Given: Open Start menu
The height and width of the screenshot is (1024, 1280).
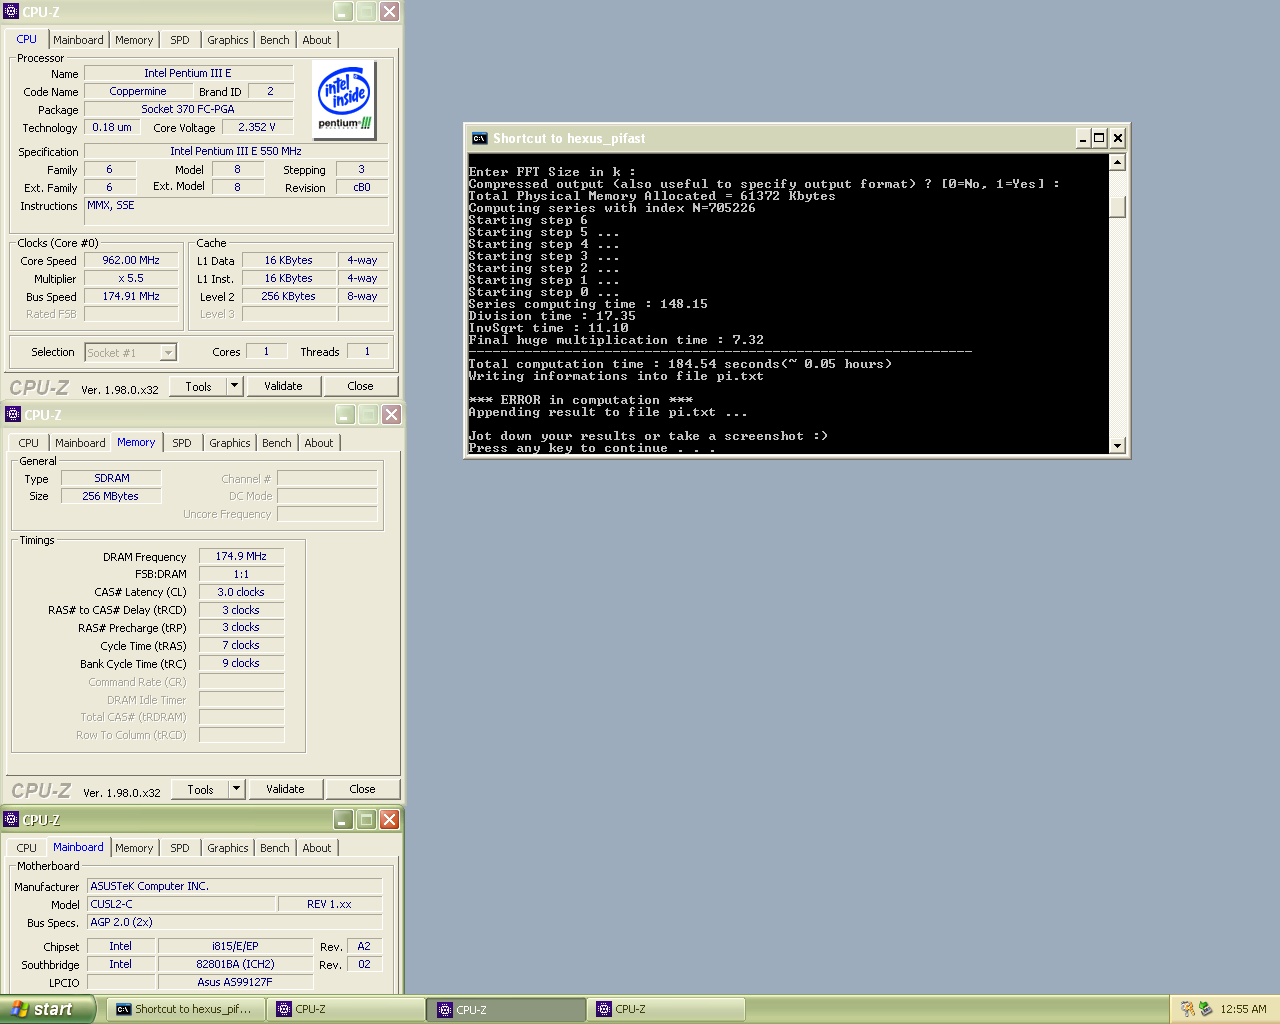Looking at the screenshot, I should pyautogui.click(x=47, y=1009).
